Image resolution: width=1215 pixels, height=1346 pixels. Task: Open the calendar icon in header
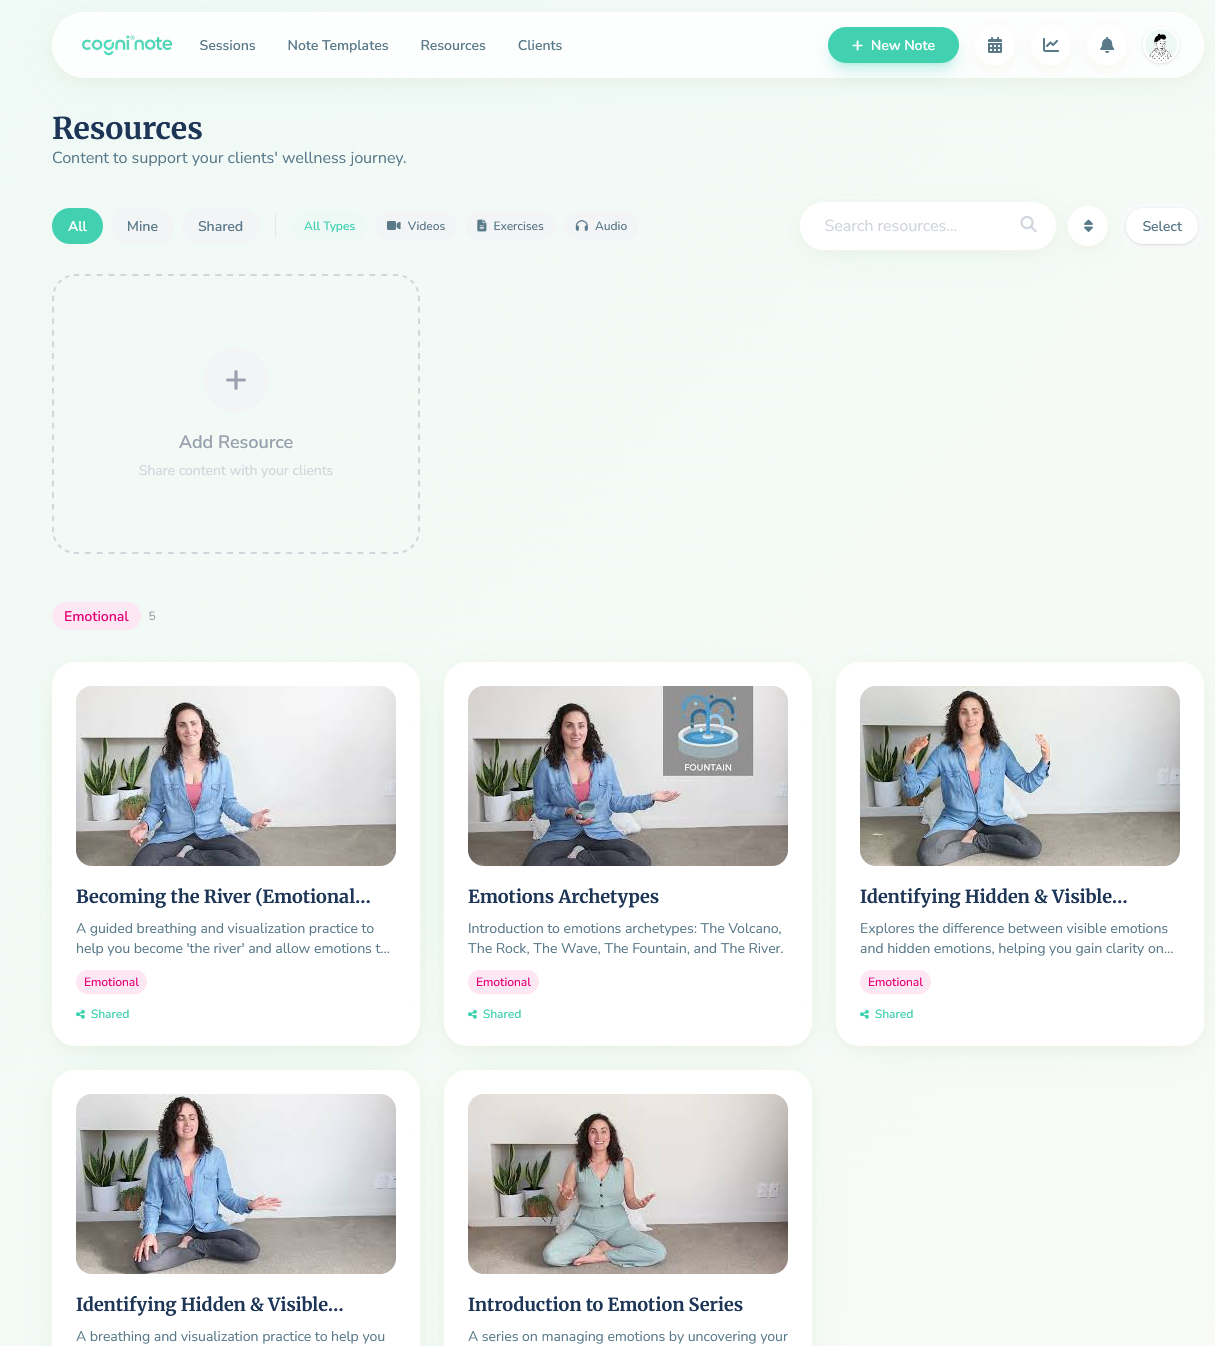tap(994, 45)
